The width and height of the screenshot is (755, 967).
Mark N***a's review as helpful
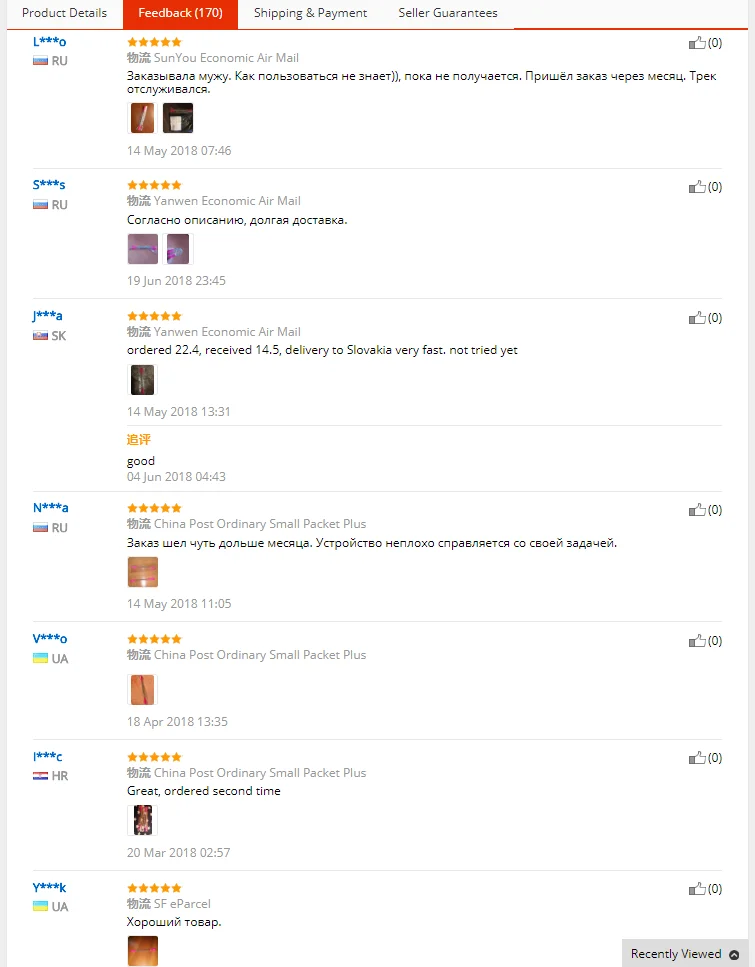click(x=697, y=510)
